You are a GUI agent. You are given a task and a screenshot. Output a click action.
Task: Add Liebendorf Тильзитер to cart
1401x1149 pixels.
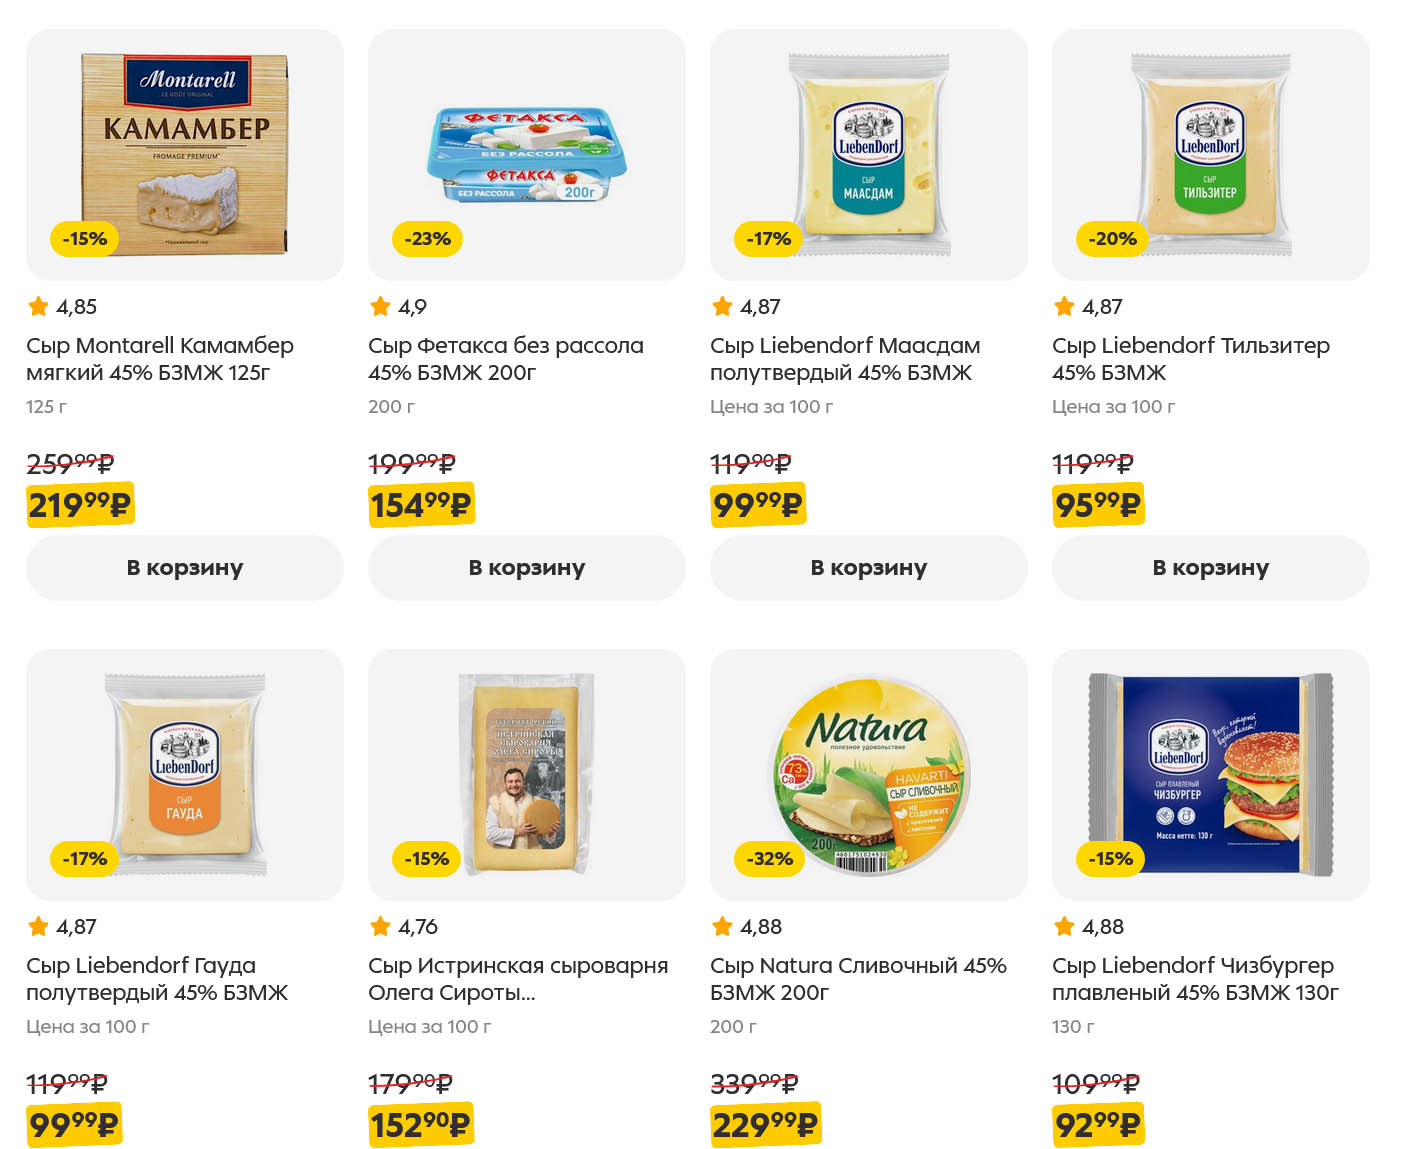1210,568
